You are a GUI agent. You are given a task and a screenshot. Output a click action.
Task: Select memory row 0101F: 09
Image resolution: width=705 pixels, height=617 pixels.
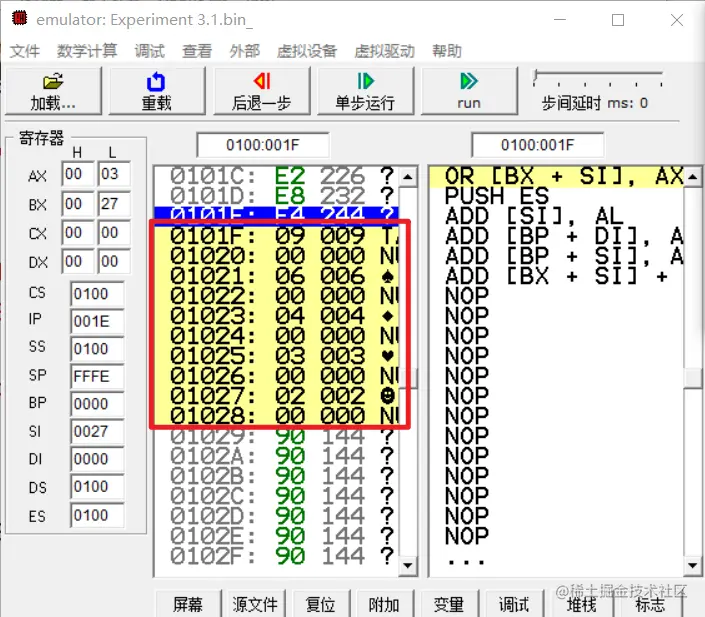click(x=276, y=235)
